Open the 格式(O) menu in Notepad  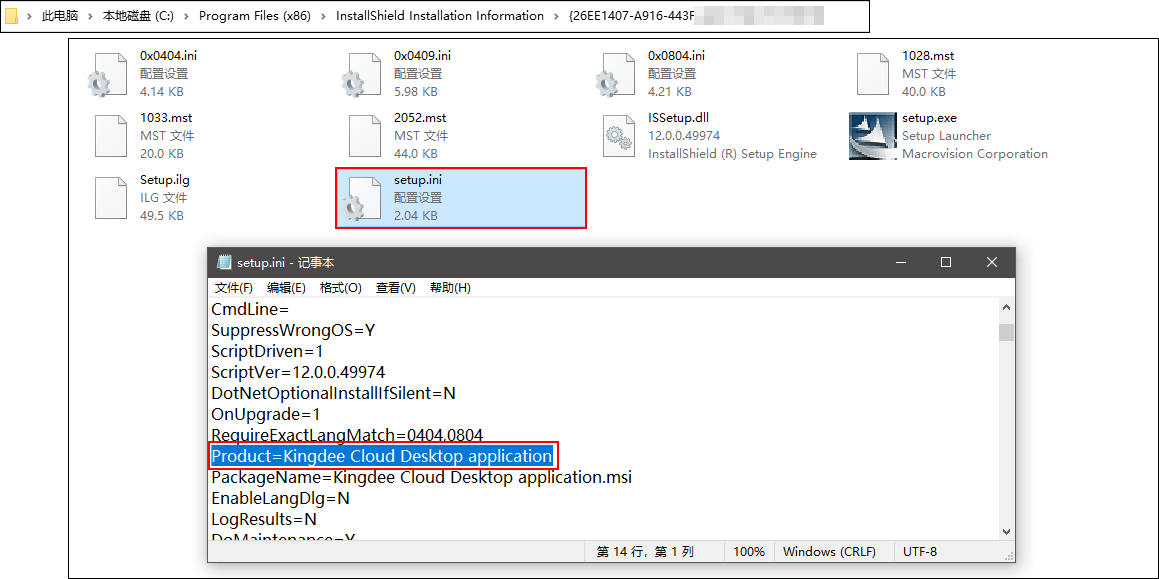(x=341, y=288)
